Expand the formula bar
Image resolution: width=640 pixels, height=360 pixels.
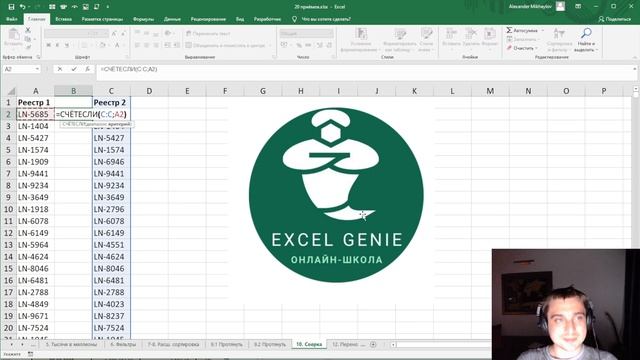click(635, 69)
